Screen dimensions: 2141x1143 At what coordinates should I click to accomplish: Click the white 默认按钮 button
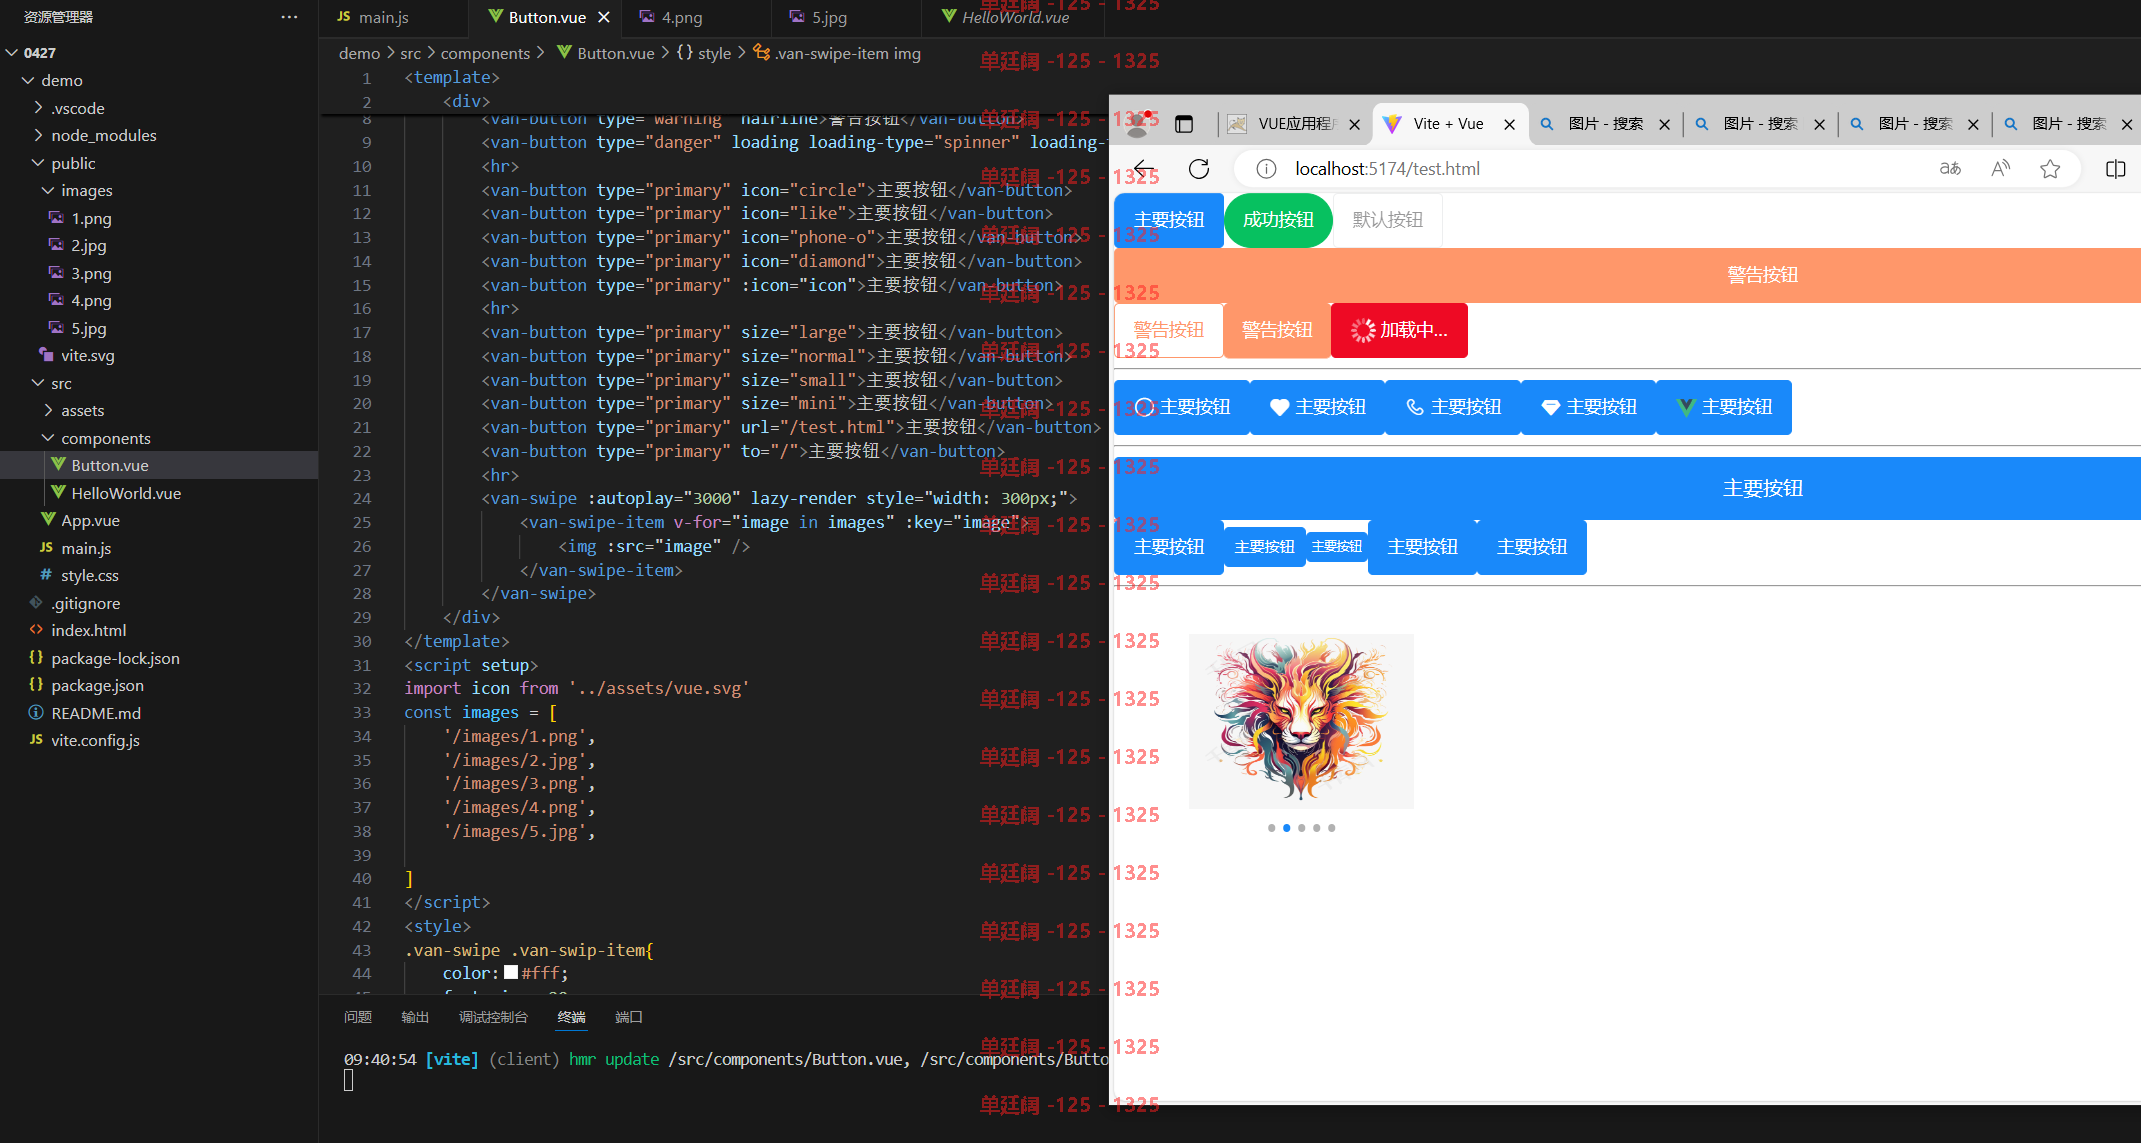[x=1387, y=220]
